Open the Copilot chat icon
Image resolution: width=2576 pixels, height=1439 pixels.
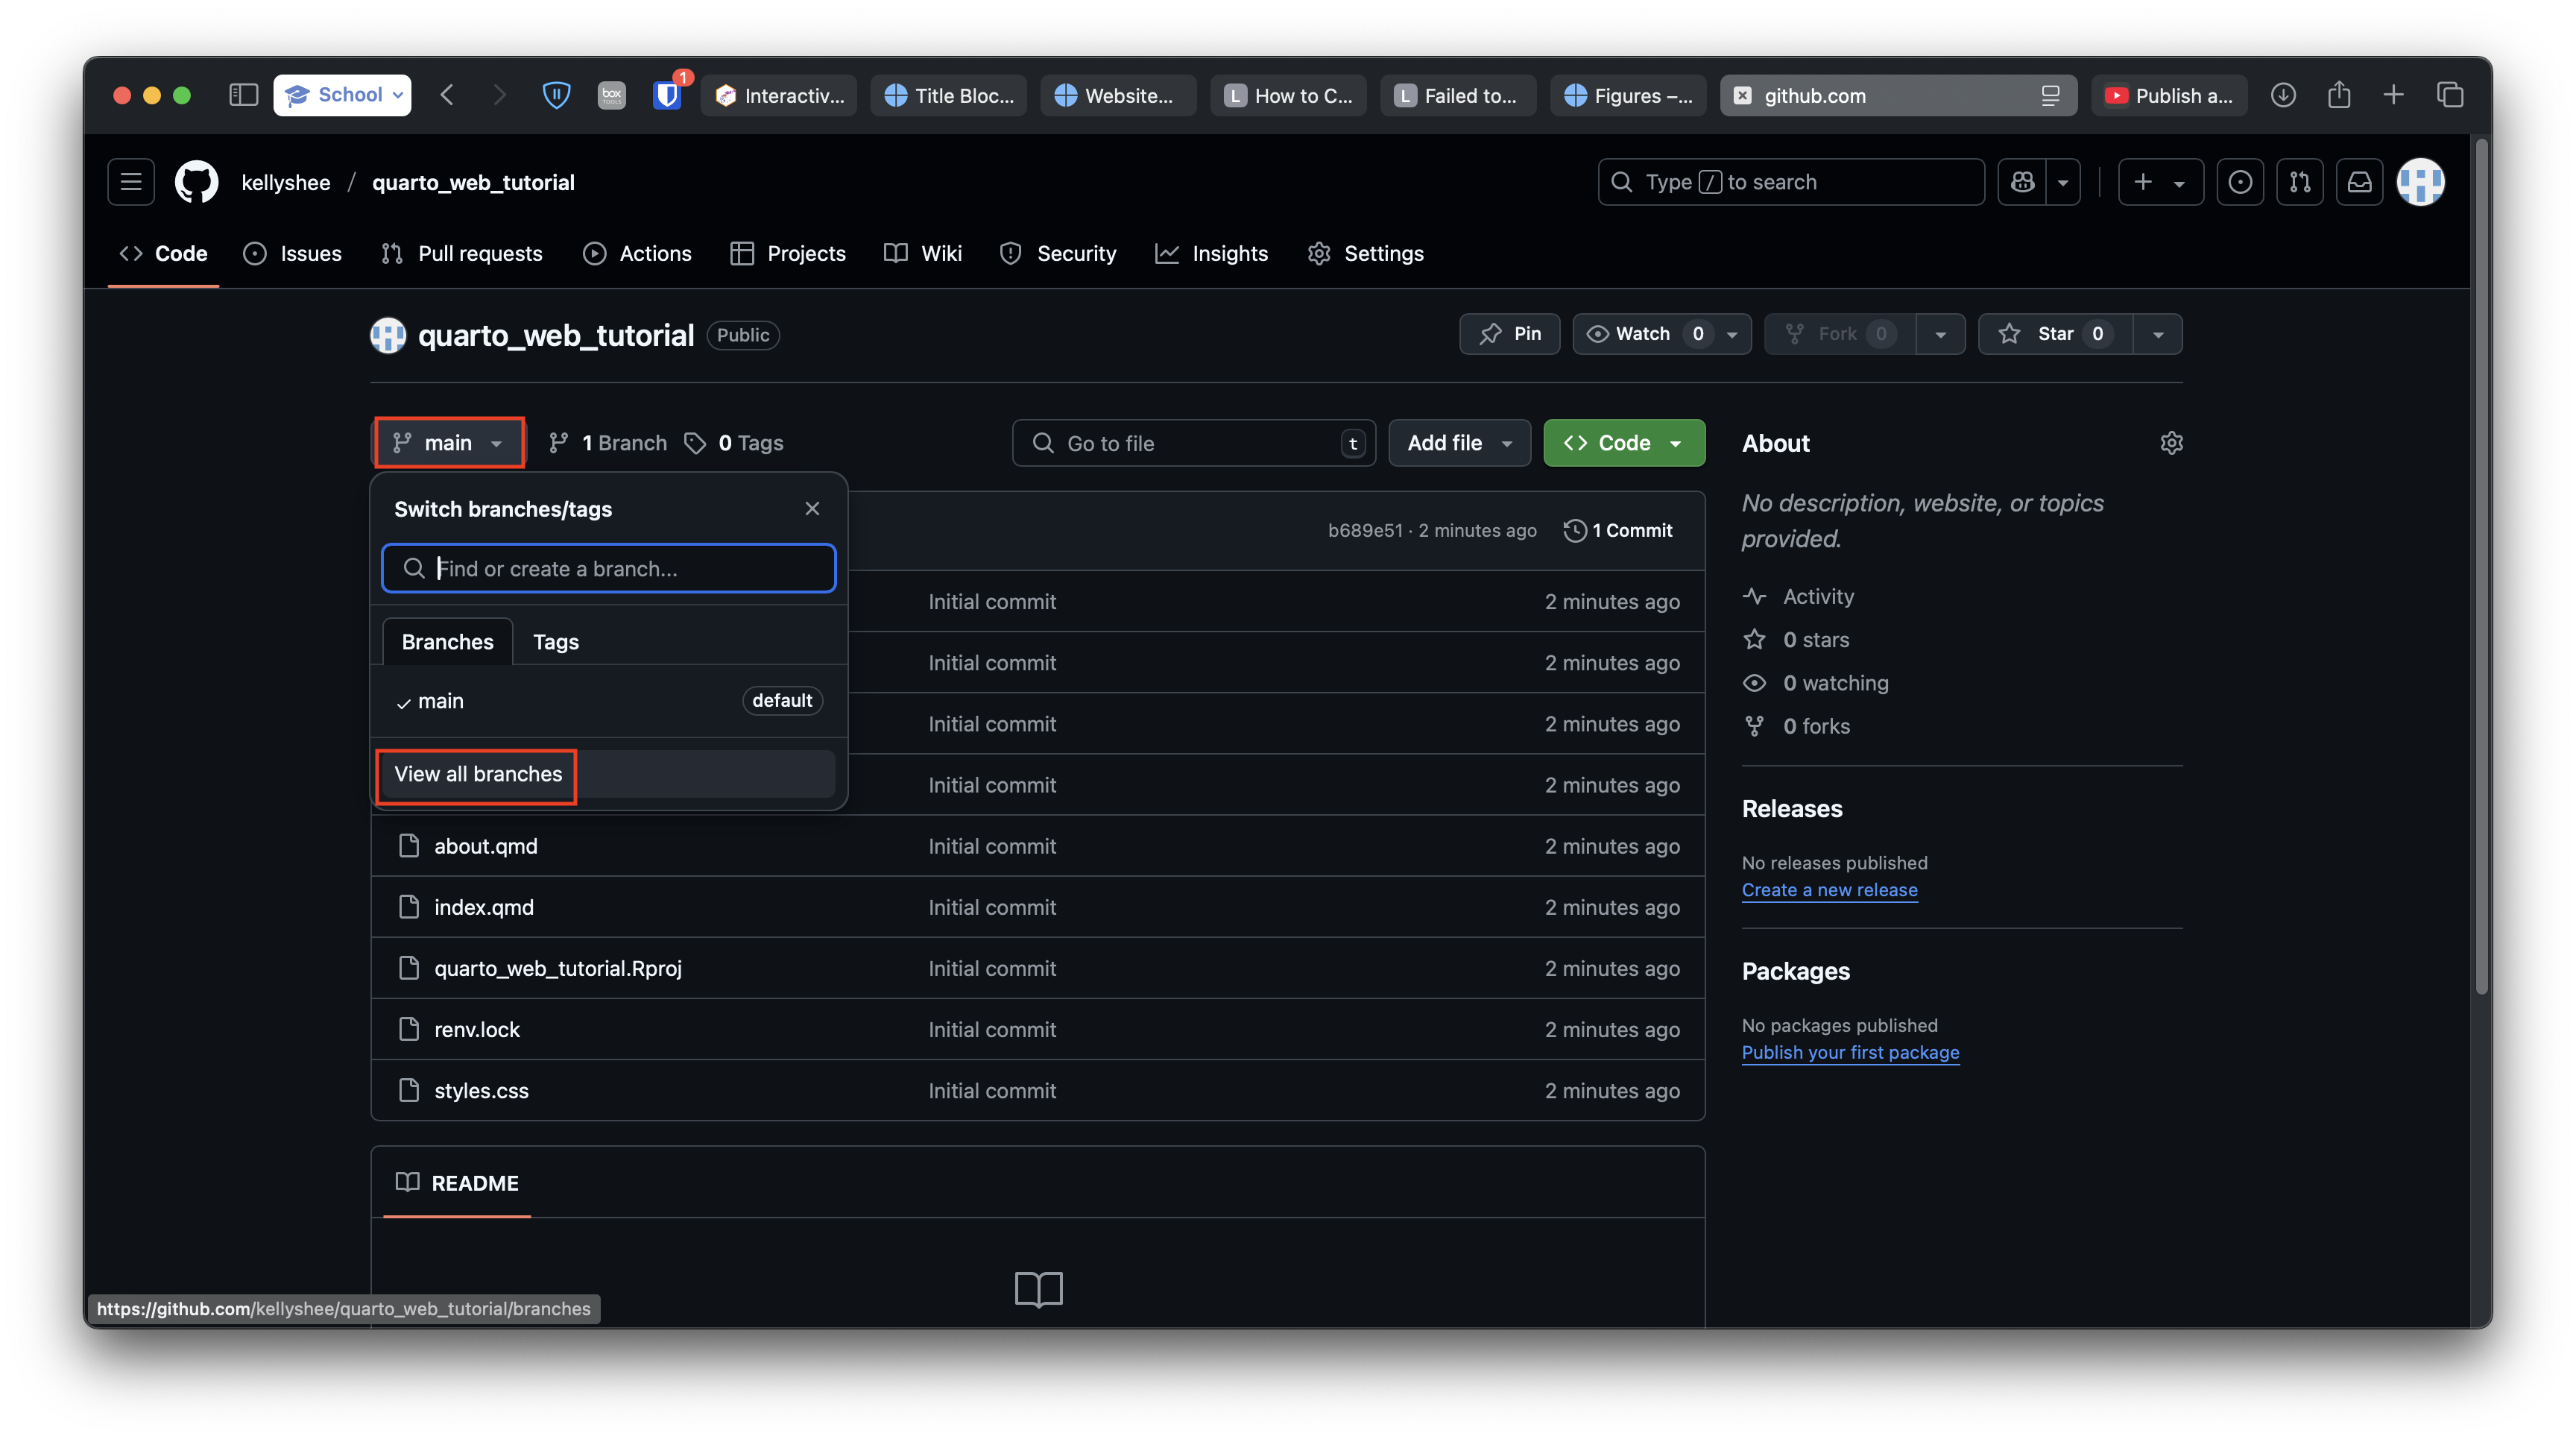(x=2022, y=182)
